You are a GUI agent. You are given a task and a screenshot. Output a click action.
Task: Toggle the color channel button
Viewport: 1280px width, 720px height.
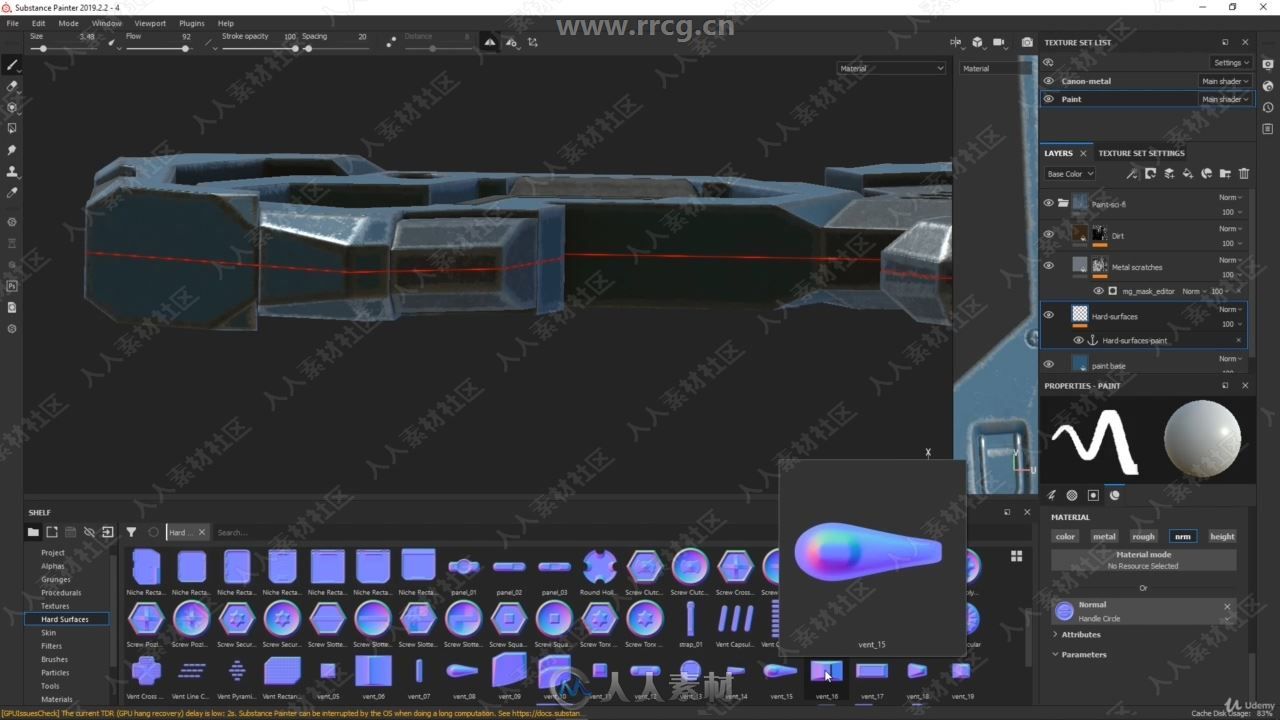[x=1065, y=536]
